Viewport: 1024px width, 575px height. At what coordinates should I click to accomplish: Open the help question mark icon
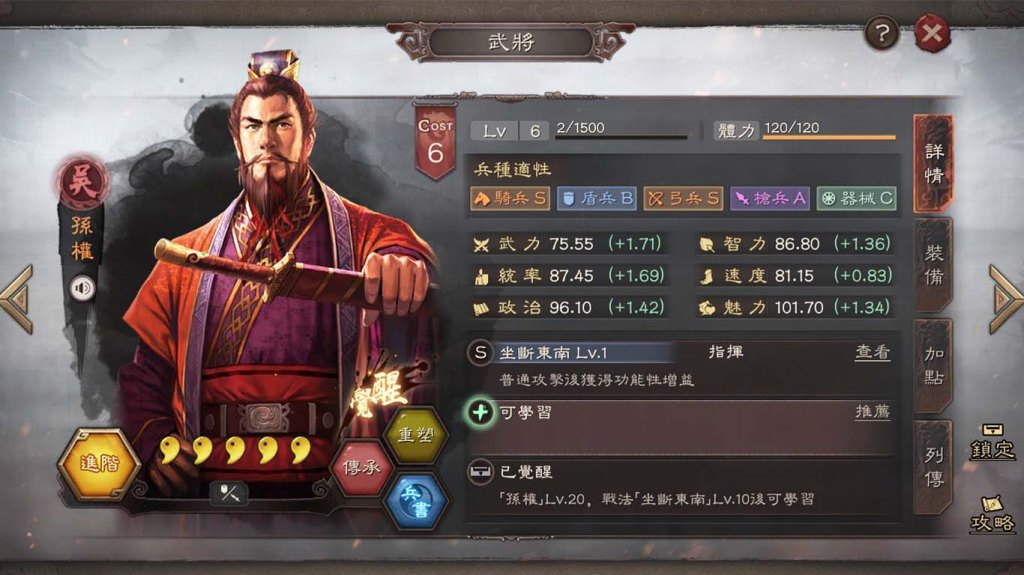(x=882, y=33)
